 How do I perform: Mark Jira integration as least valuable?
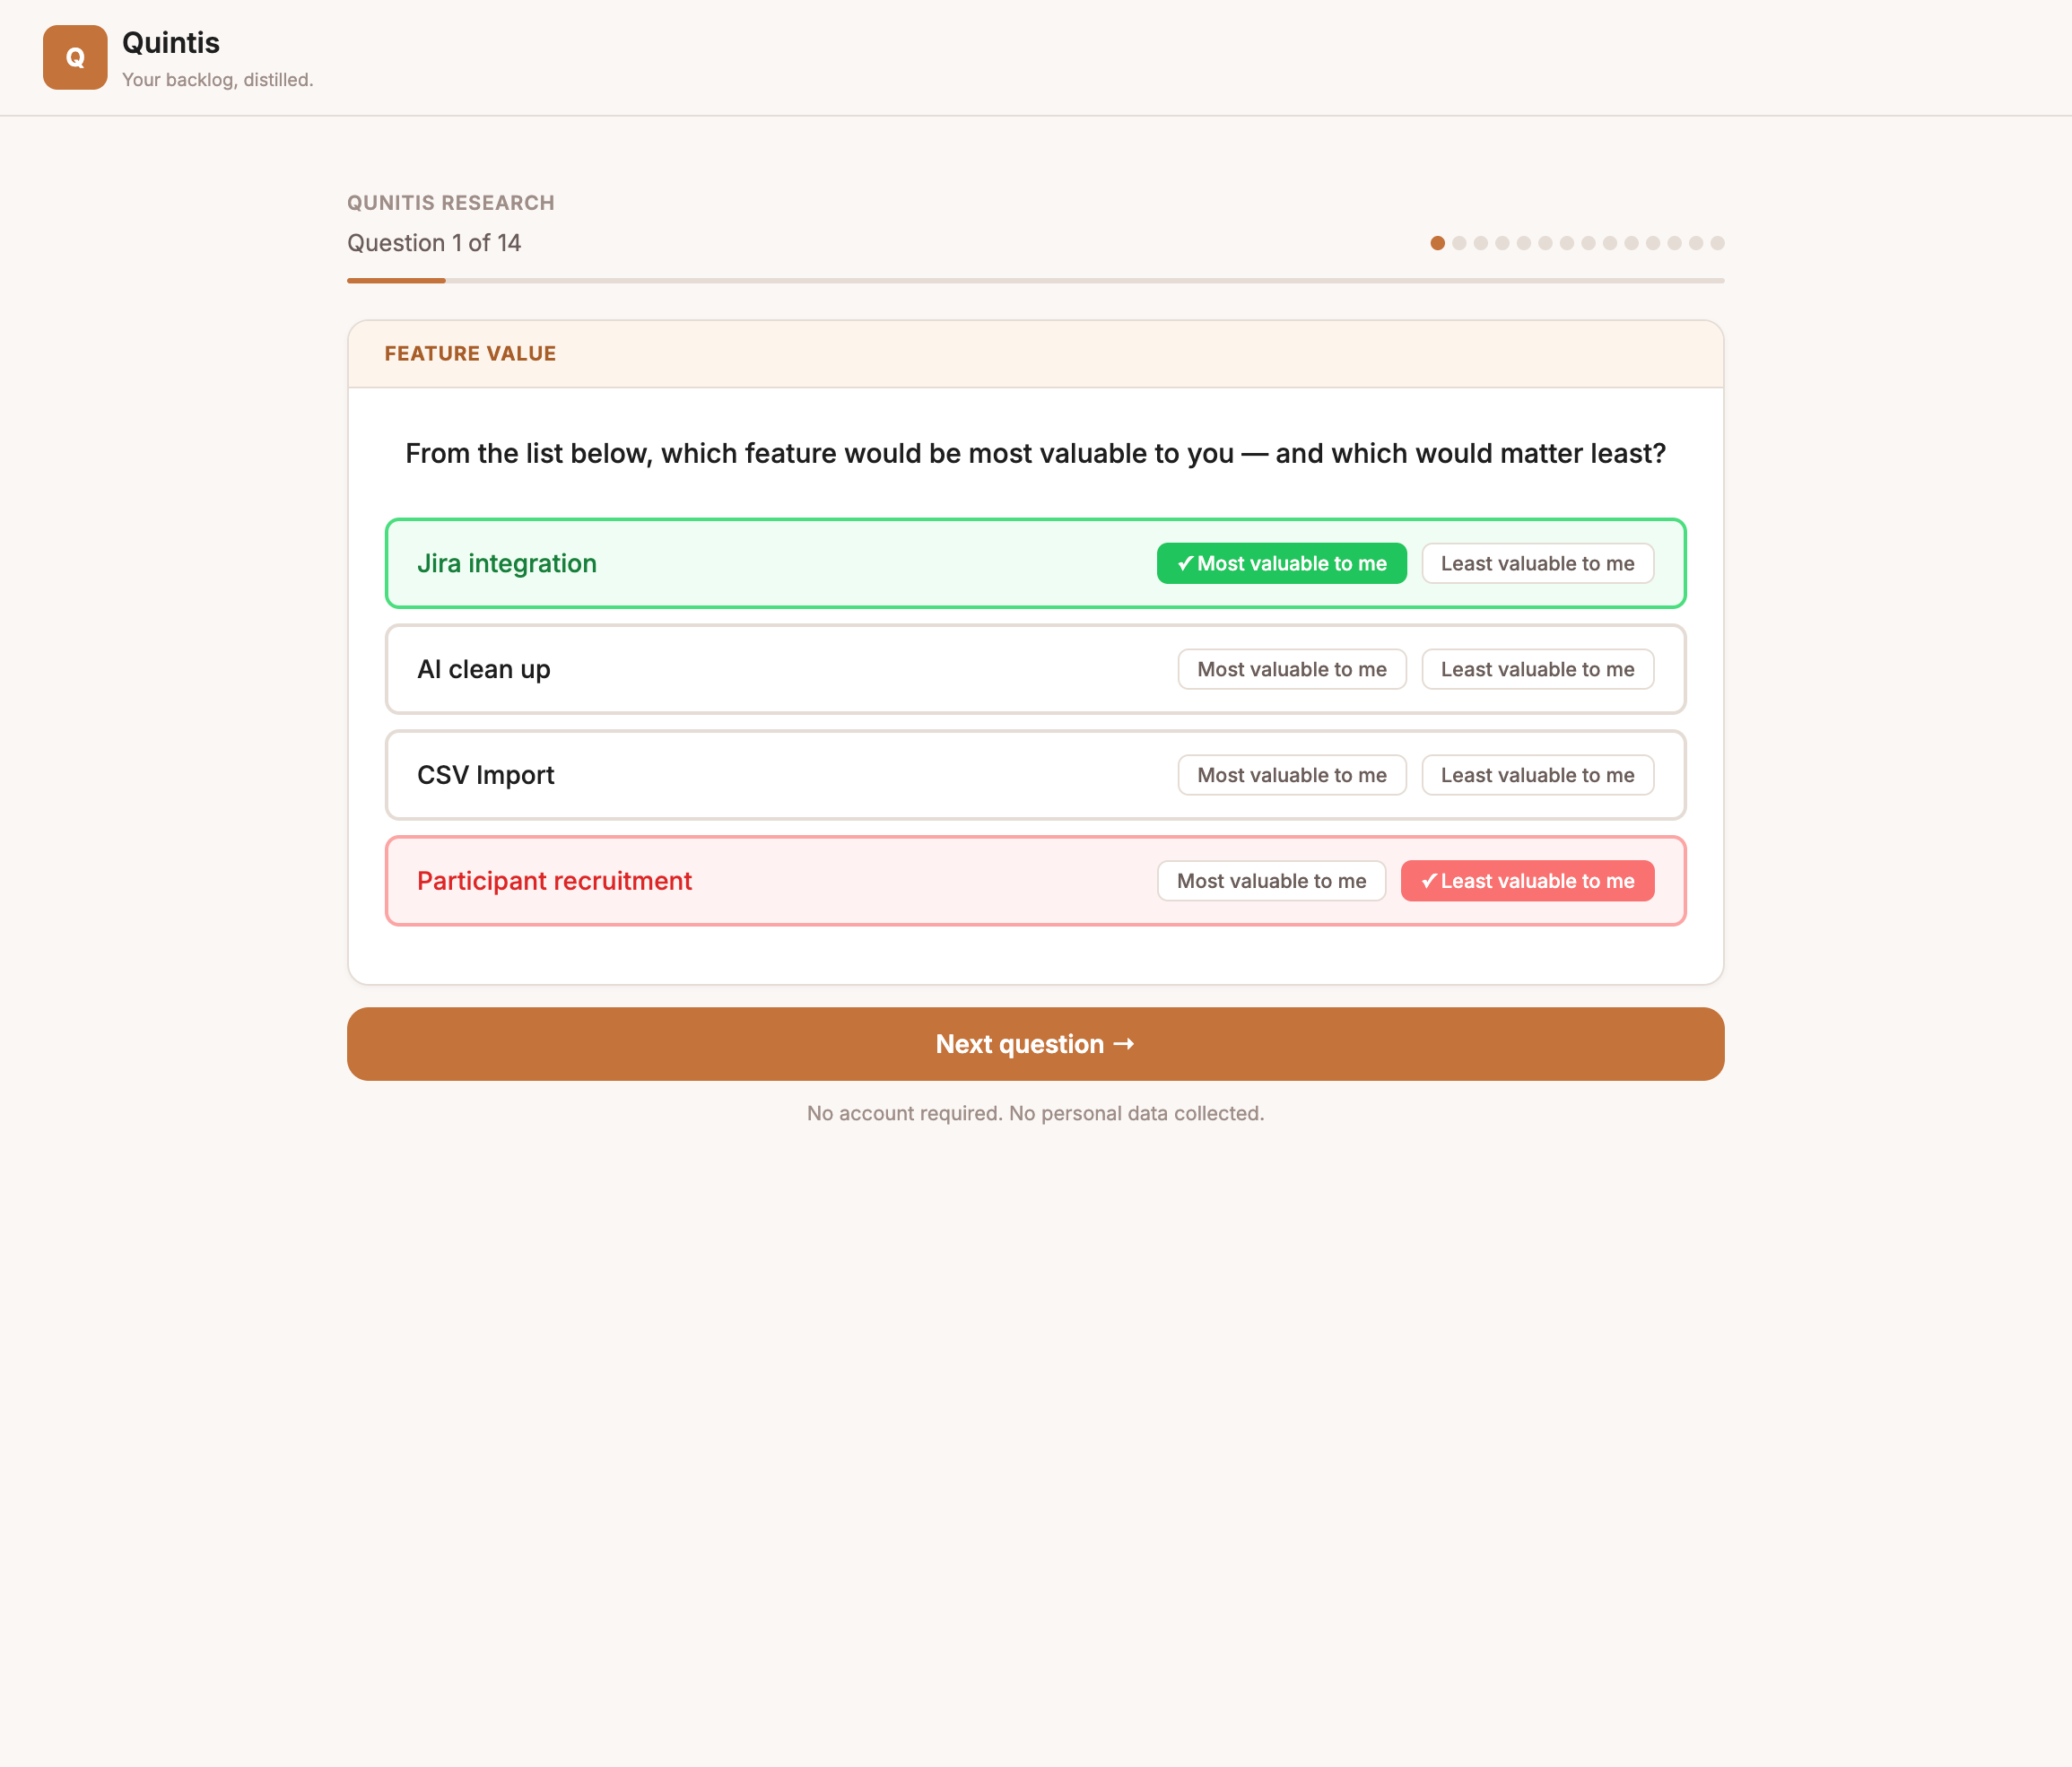click(x=1537, y=563)
